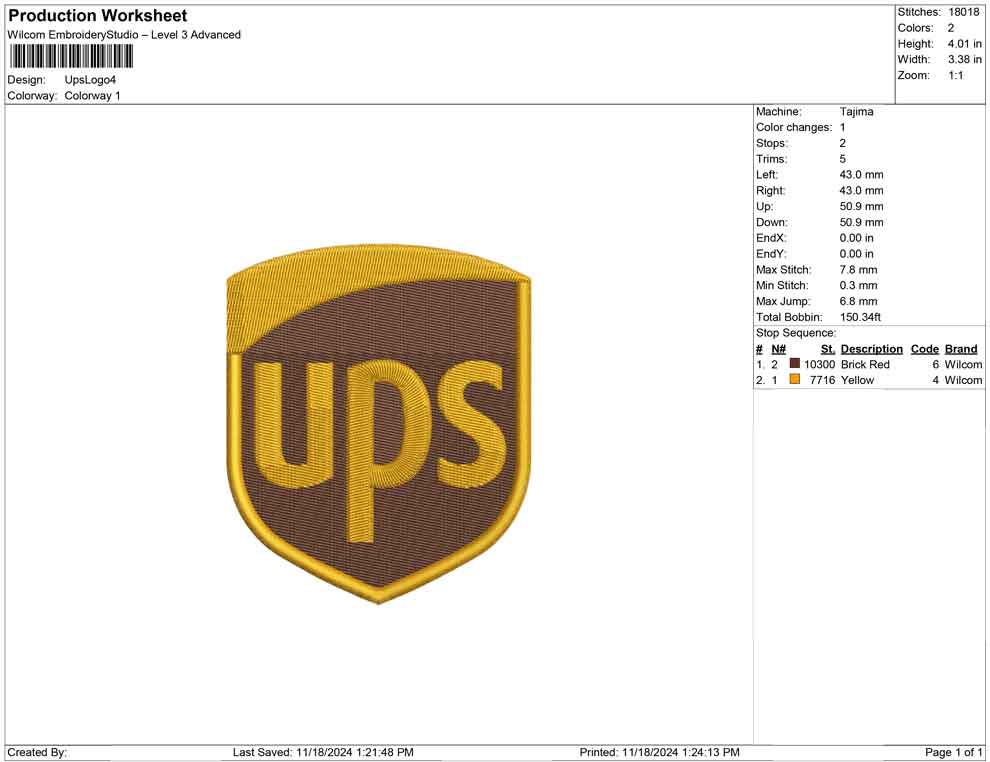Click the Colorway 1 field
The image size is (990, 762).
[93, 95]
